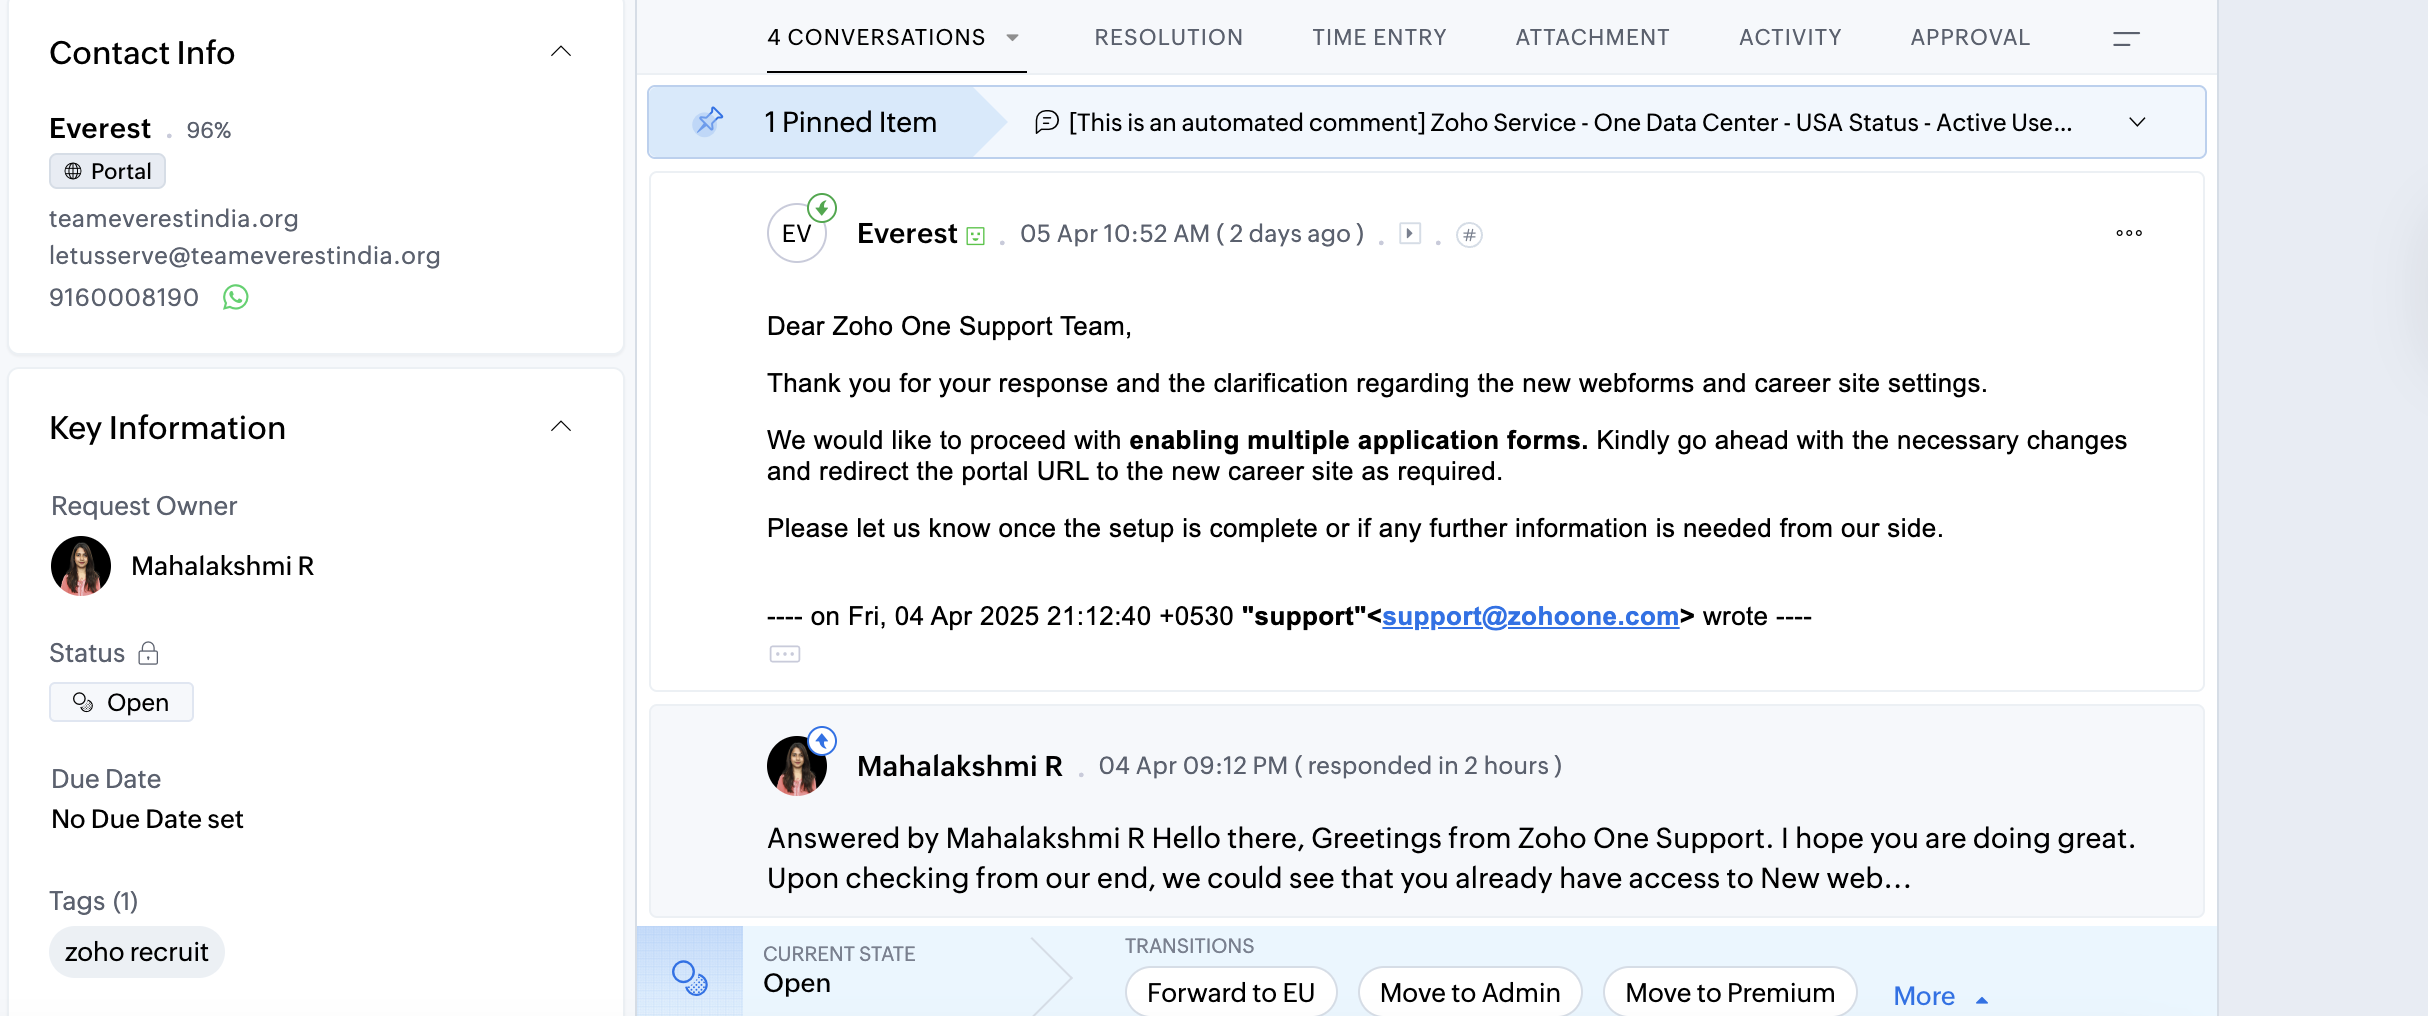The image size is (2428, 1016).
Task: Click the comment bubble icon in pinned item
Action: (x=1046, y=122)
